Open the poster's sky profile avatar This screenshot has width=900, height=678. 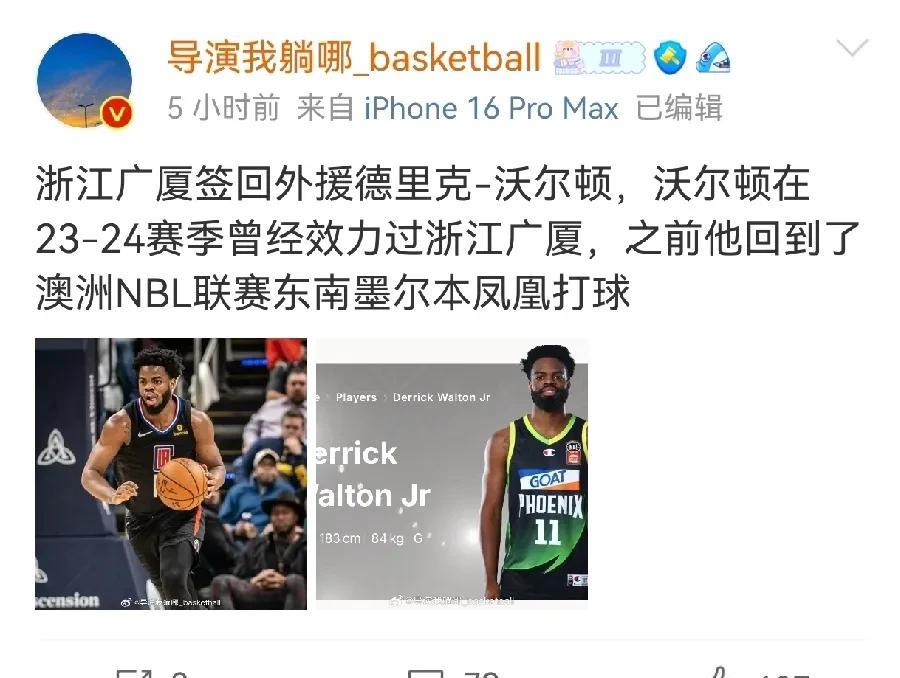[84, 80]
